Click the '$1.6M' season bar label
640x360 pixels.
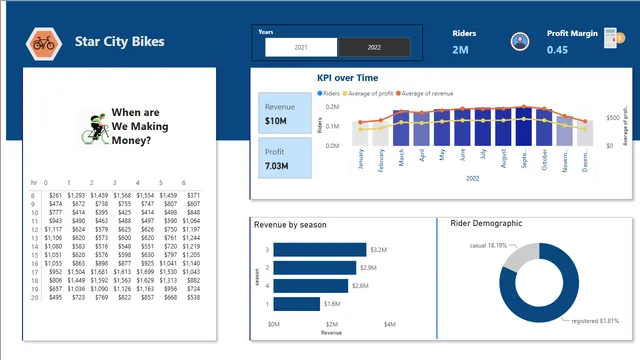(332, 304)
